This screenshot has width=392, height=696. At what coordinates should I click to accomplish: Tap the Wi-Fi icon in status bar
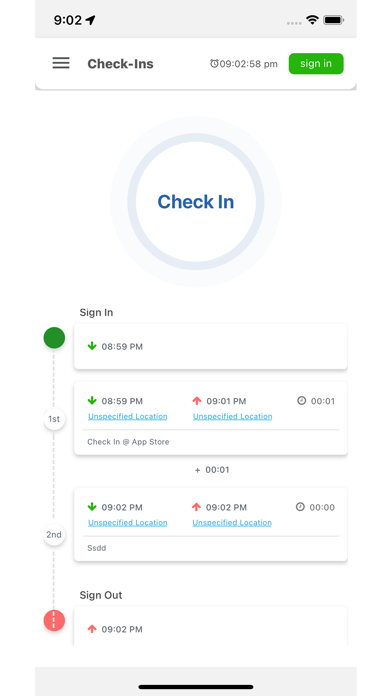(312, 20)
